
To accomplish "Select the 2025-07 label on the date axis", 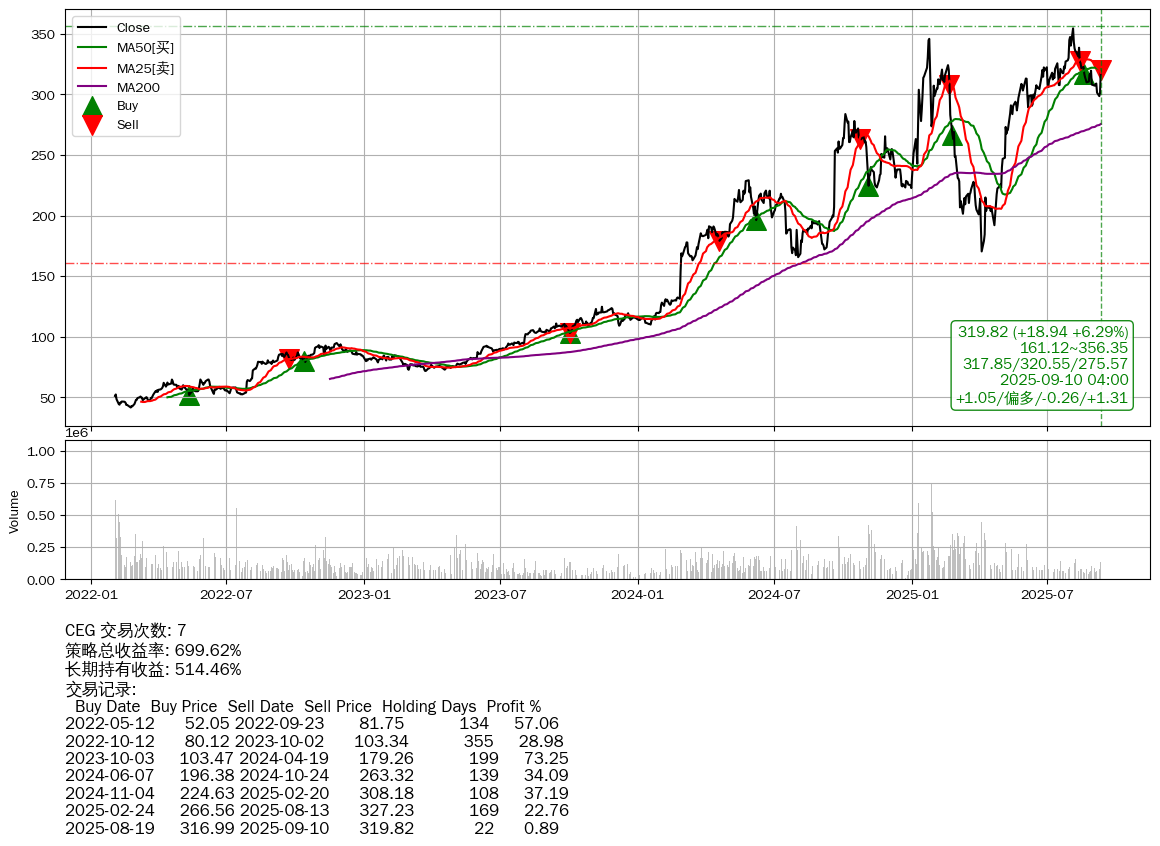I will click(x=1047, y=594).
